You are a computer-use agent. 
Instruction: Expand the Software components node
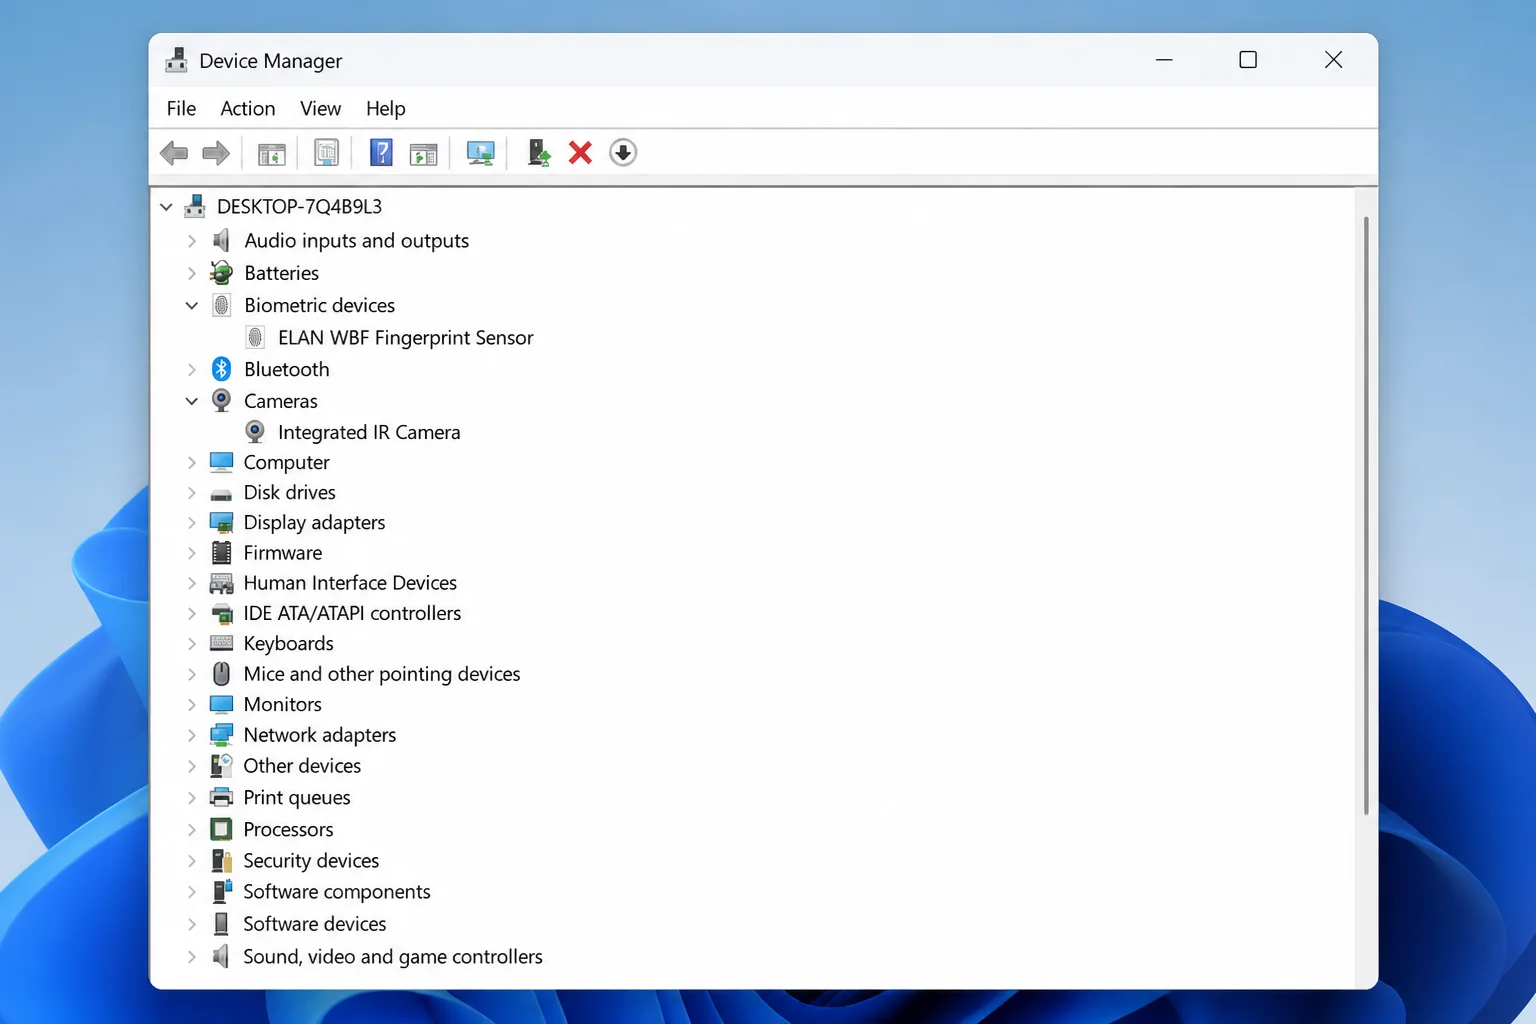pyautogui.click(x=192, y=892)
